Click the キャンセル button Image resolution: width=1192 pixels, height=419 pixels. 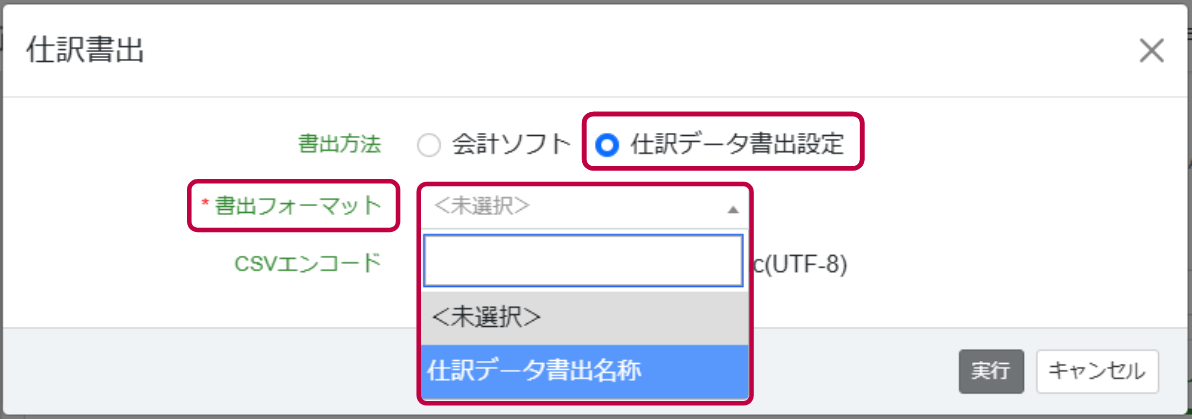pyautogui.click(x=1097, y=372)
